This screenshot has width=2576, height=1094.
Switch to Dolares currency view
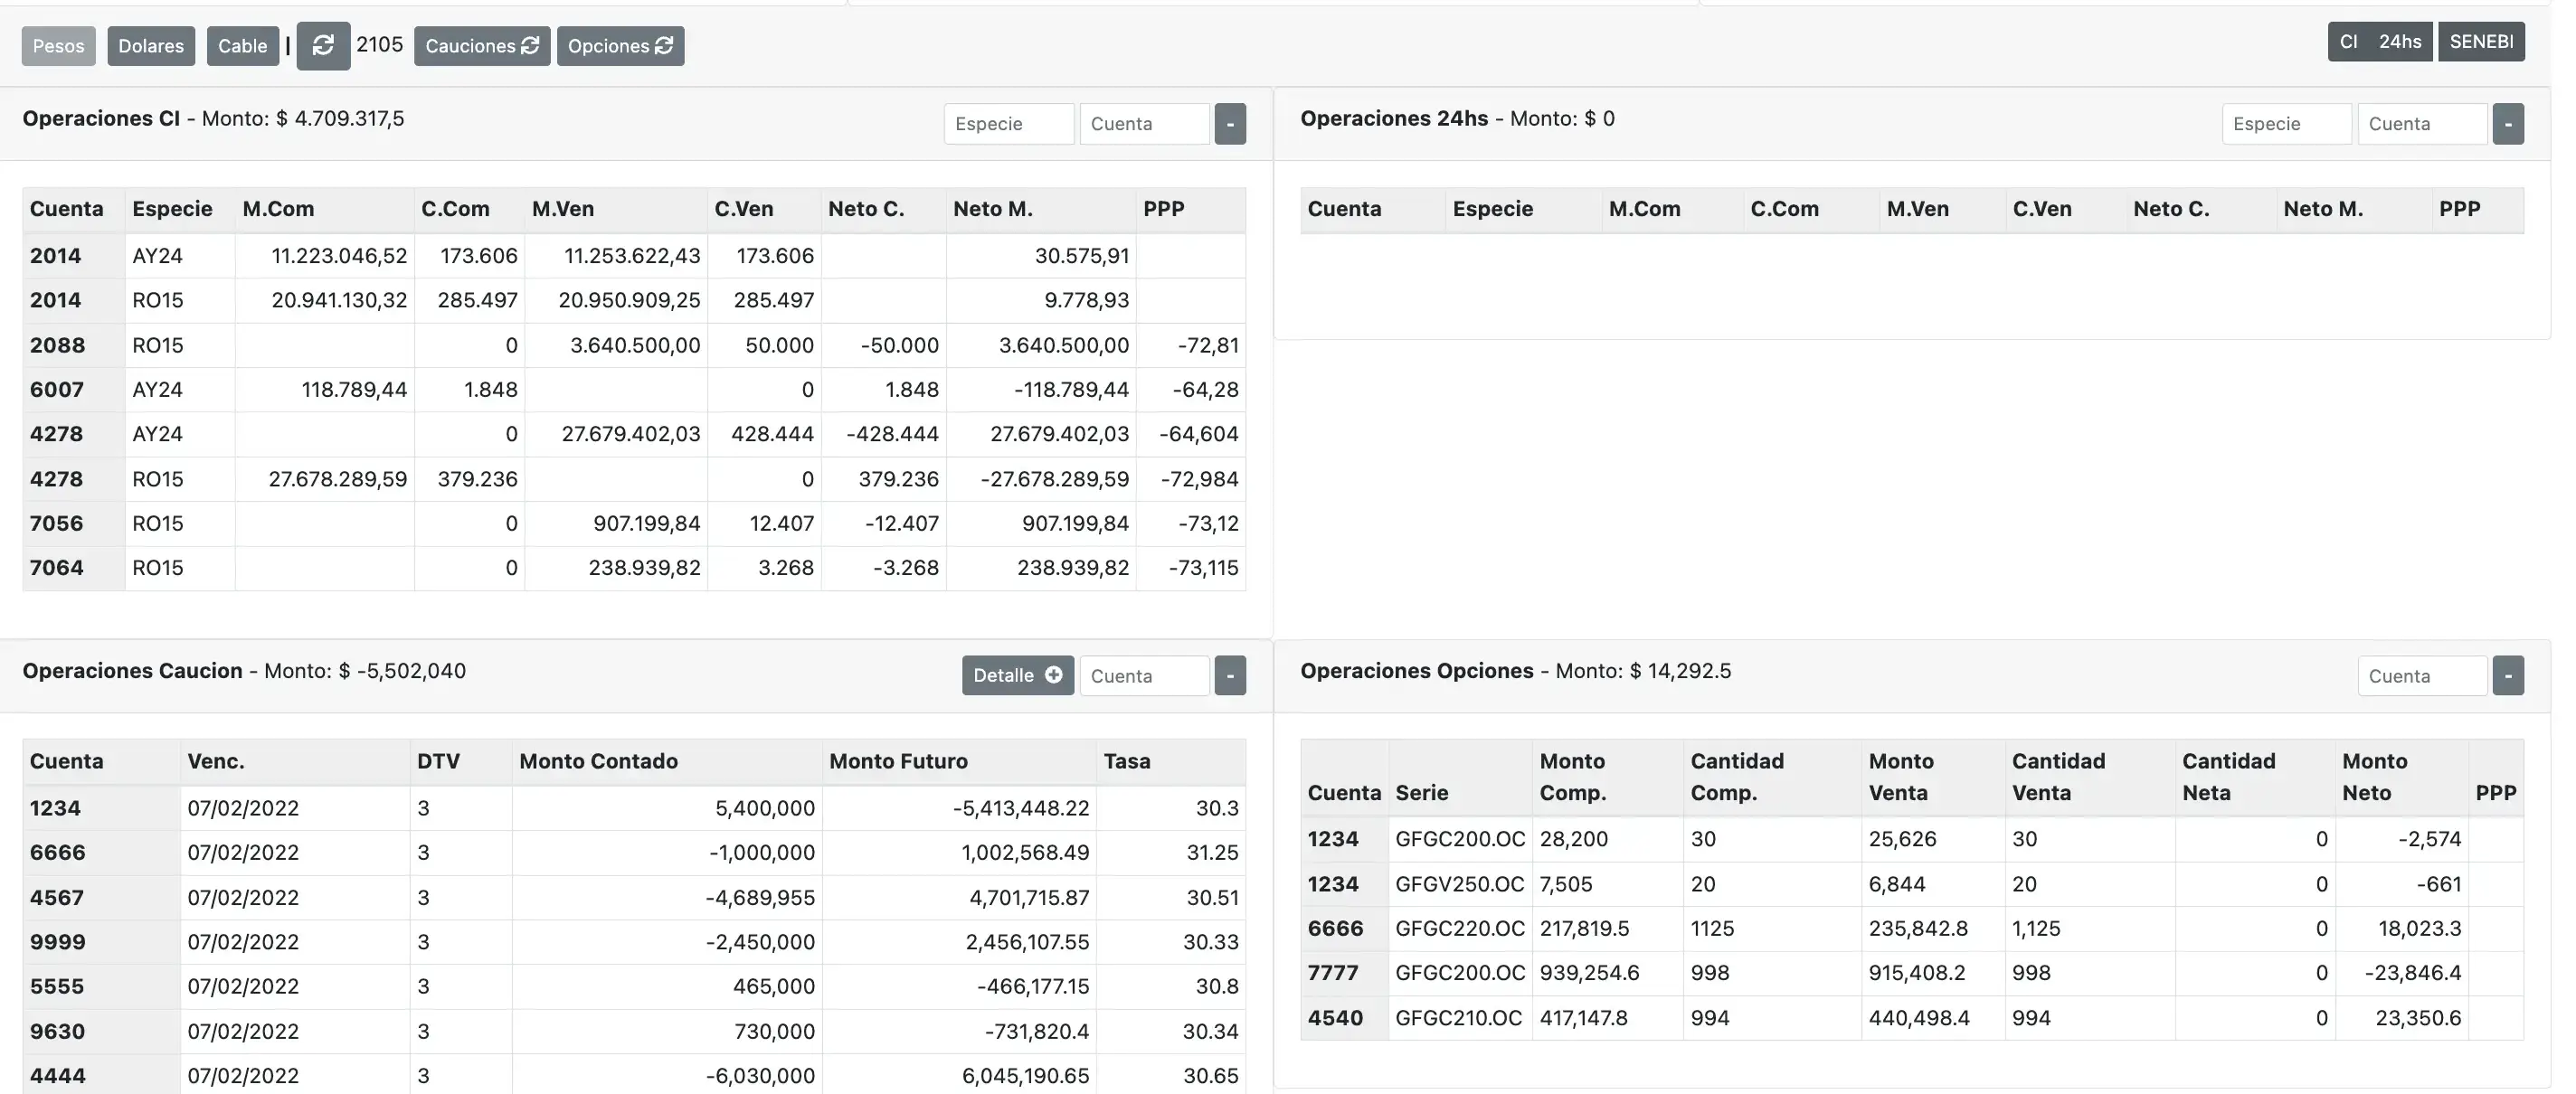point(151,46)
